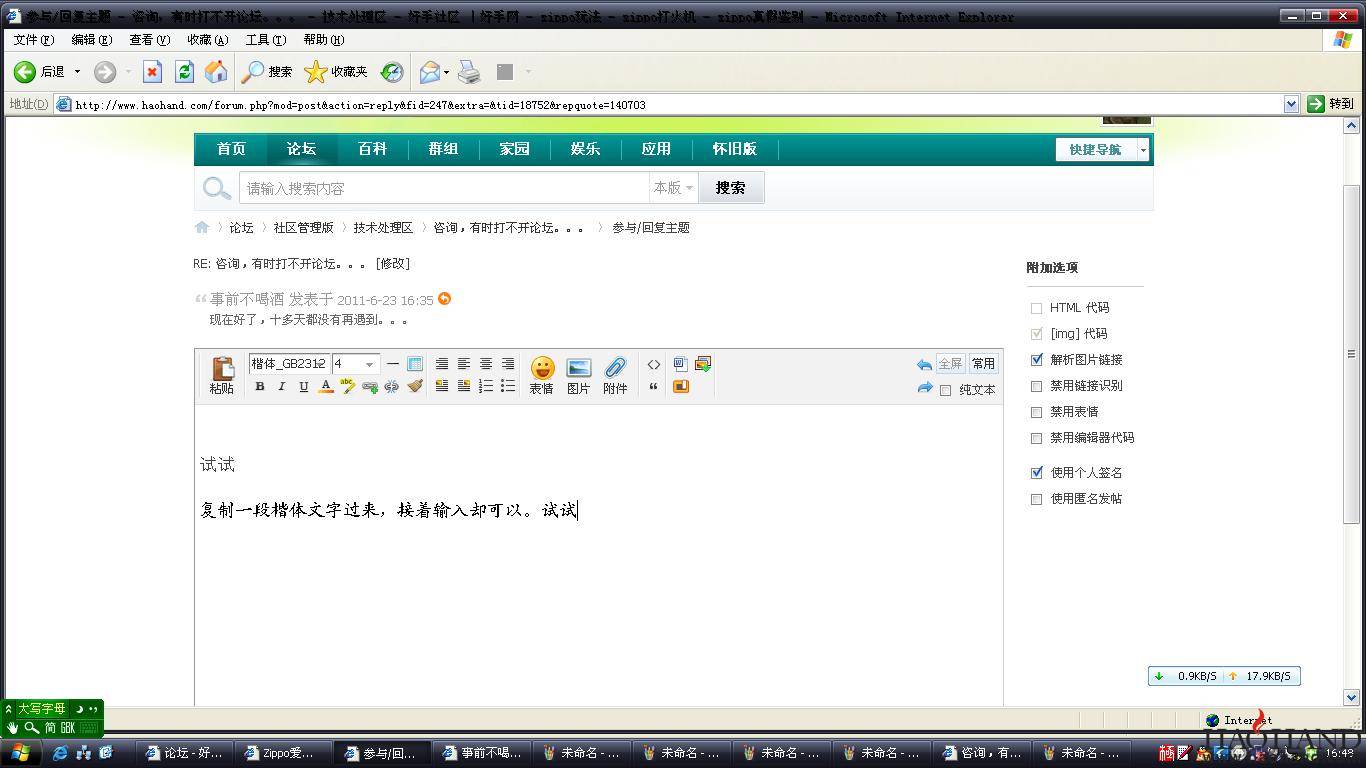Image resolution: width=1366 pixels, height=768 pixels.
Task: Click the justify alignment icon
Action: [x=442, y=364]
